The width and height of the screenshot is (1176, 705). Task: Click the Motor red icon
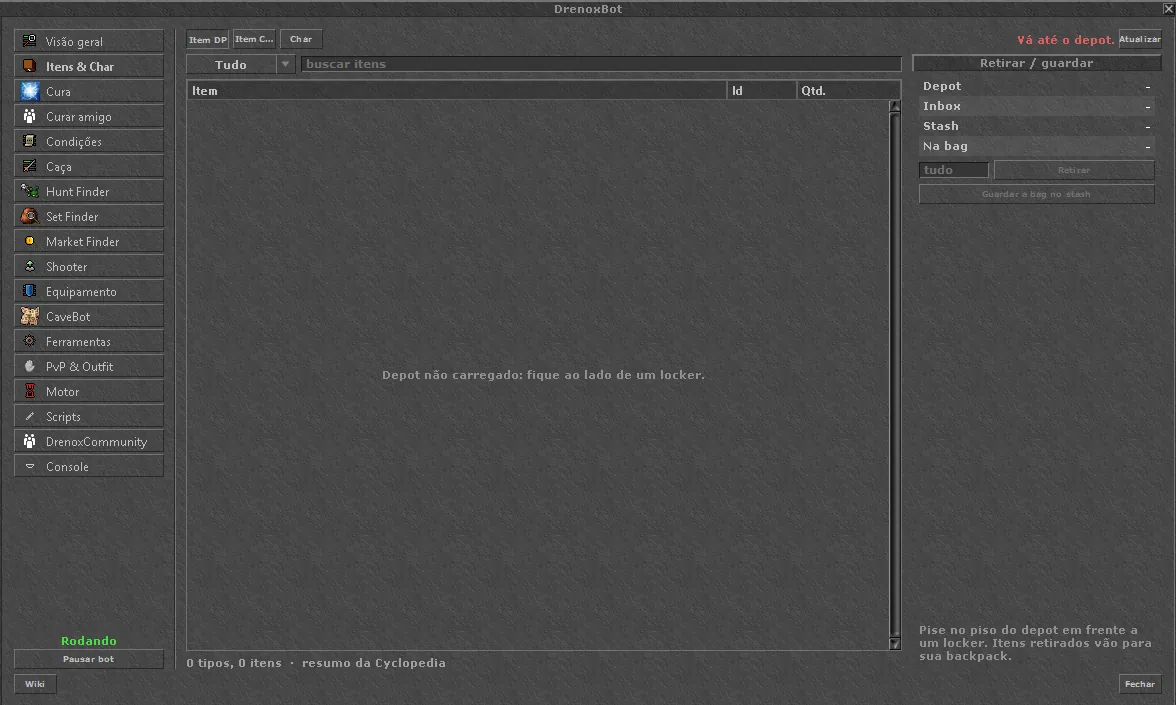tap(29, 391)
